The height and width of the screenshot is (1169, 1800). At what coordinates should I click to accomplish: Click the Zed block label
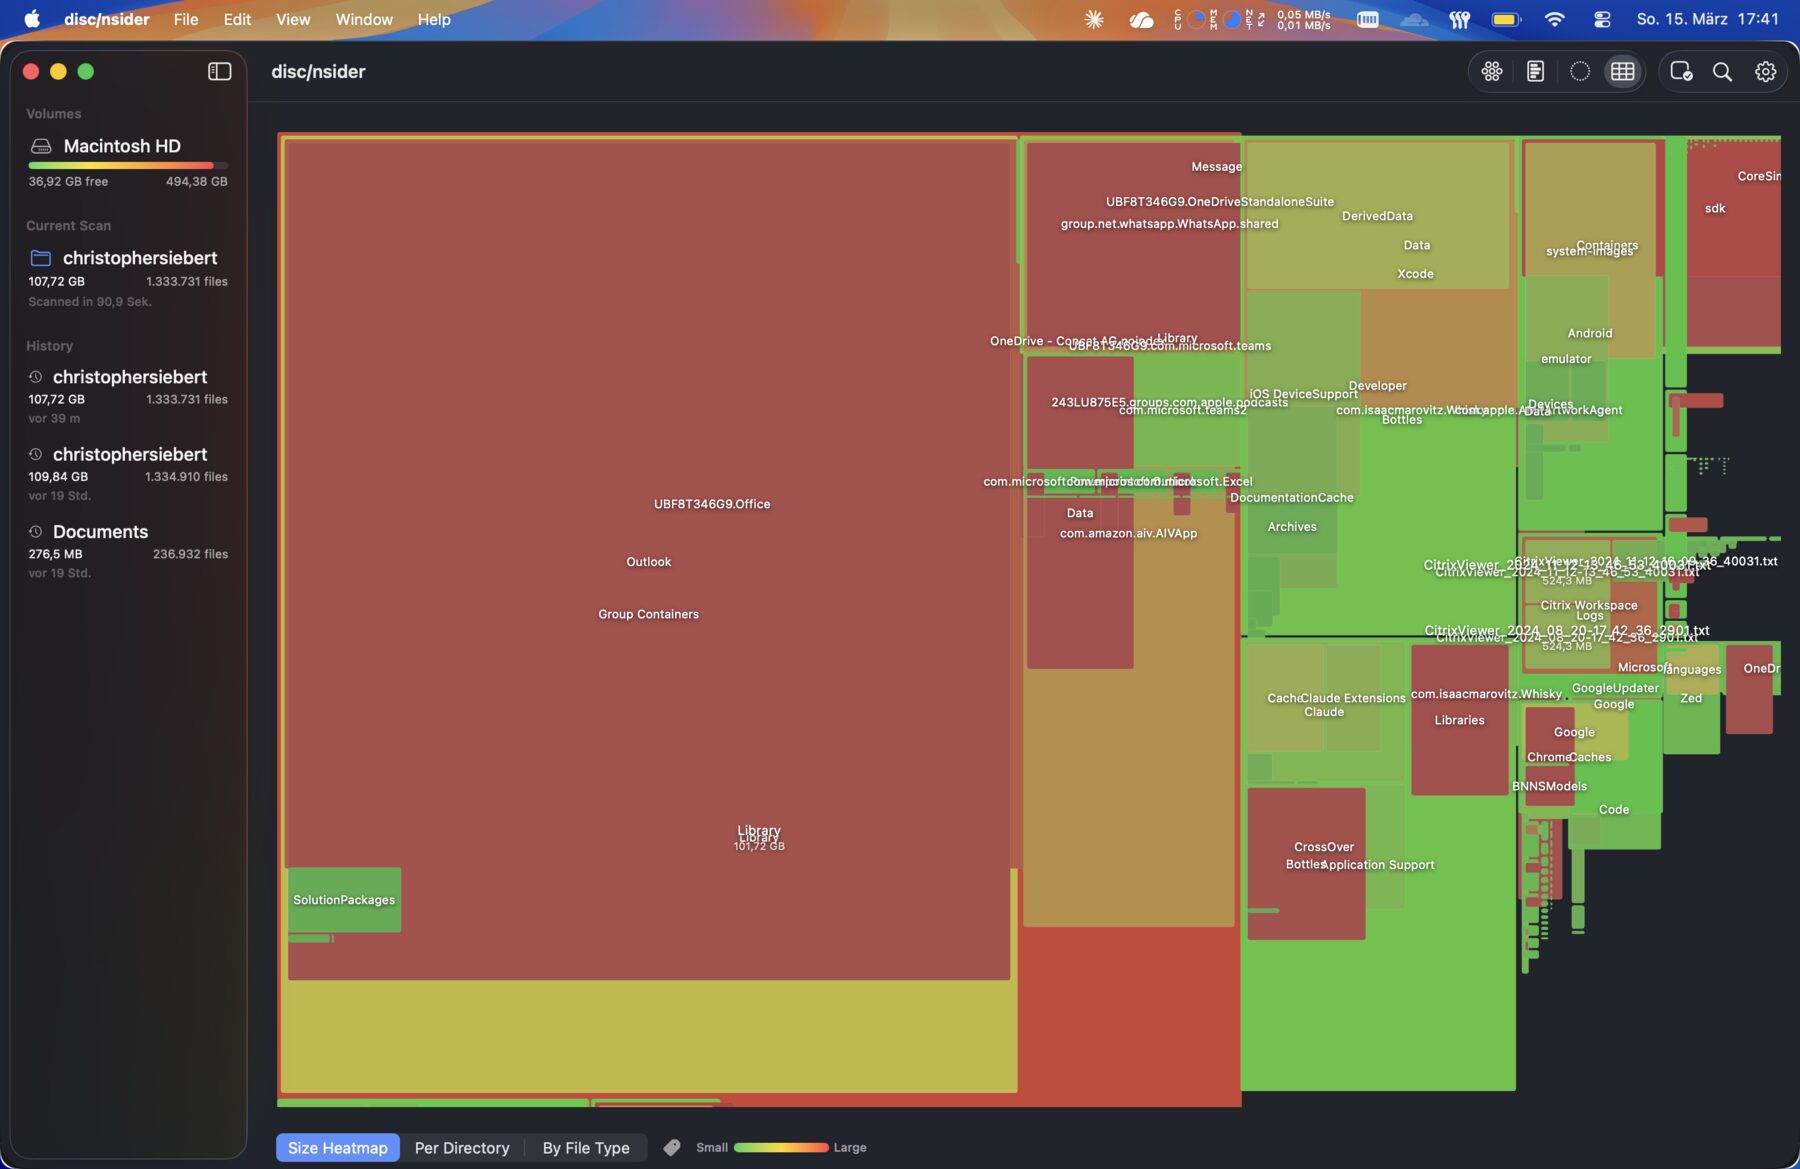coord(1691,698)
